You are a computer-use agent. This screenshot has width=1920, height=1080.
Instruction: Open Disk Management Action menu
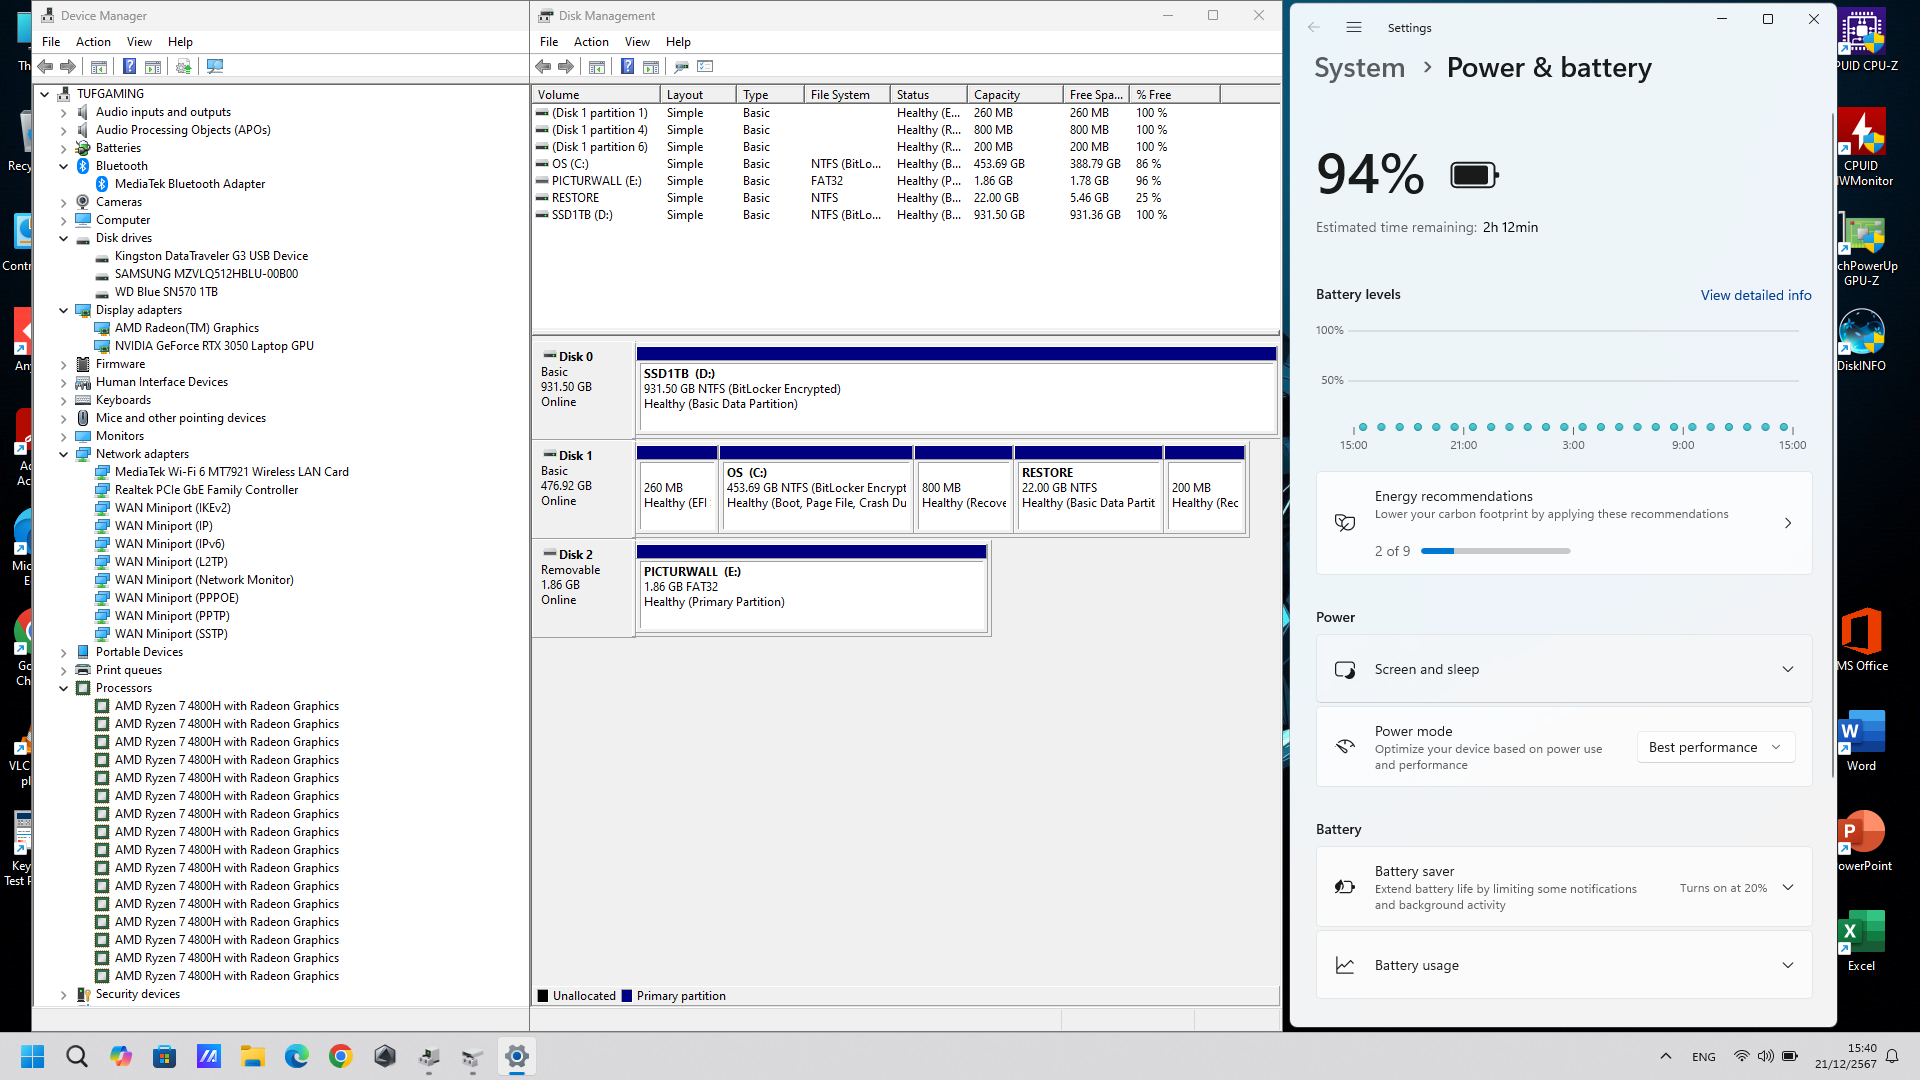(x=591, y=42)
